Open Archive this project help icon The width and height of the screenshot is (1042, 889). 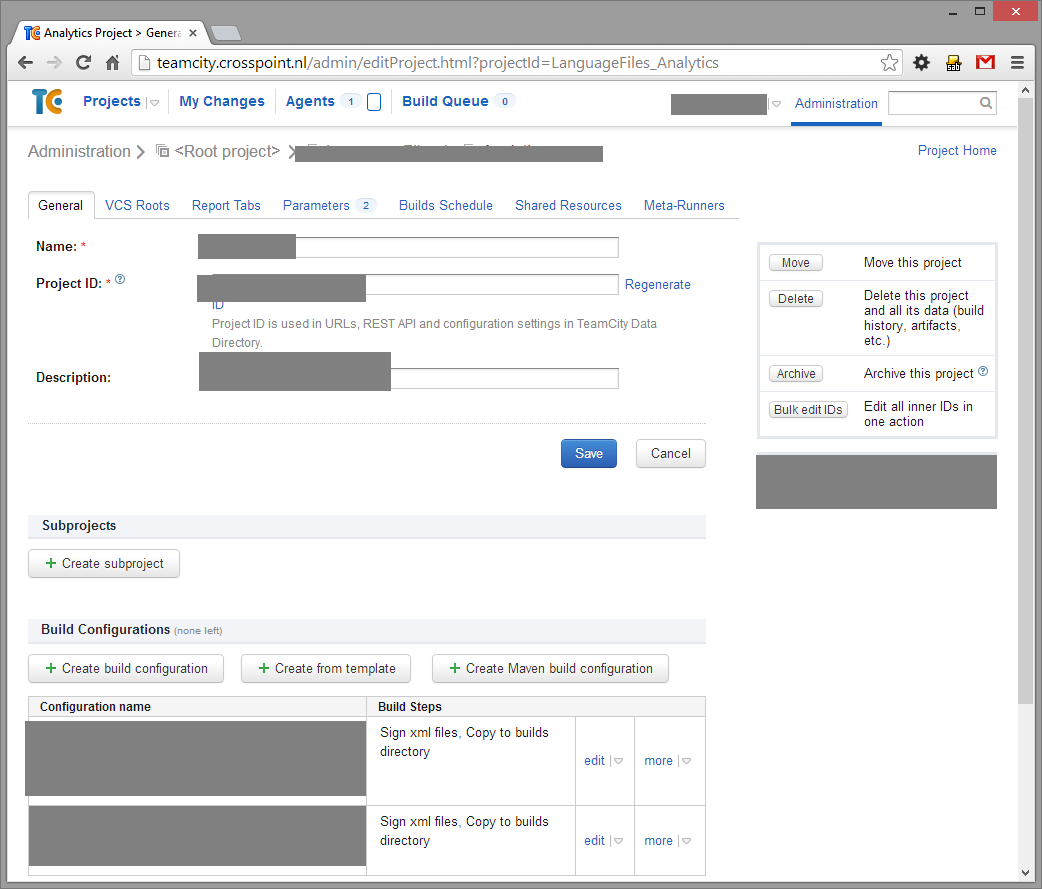coord(983,371)
